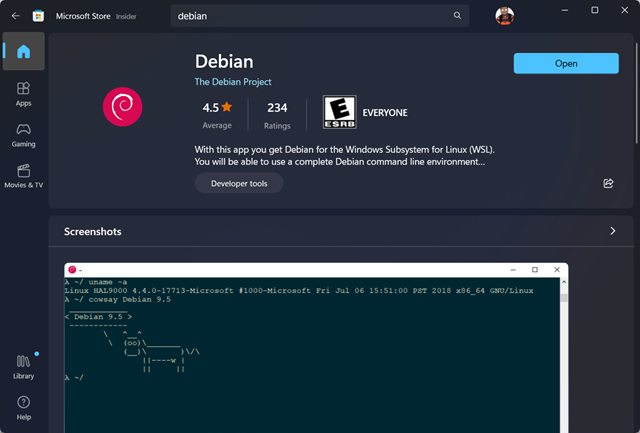Image resolution: width=640 pixels, height=433 pixels.
Task: Expand Screenshots with the chevron arrow
Action: [x=613, y=231]
